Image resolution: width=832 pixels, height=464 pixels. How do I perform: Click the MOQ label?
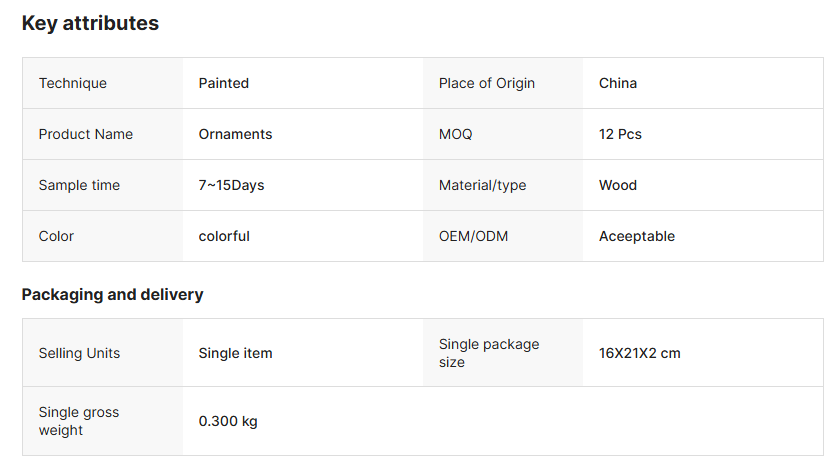[455, 134]
